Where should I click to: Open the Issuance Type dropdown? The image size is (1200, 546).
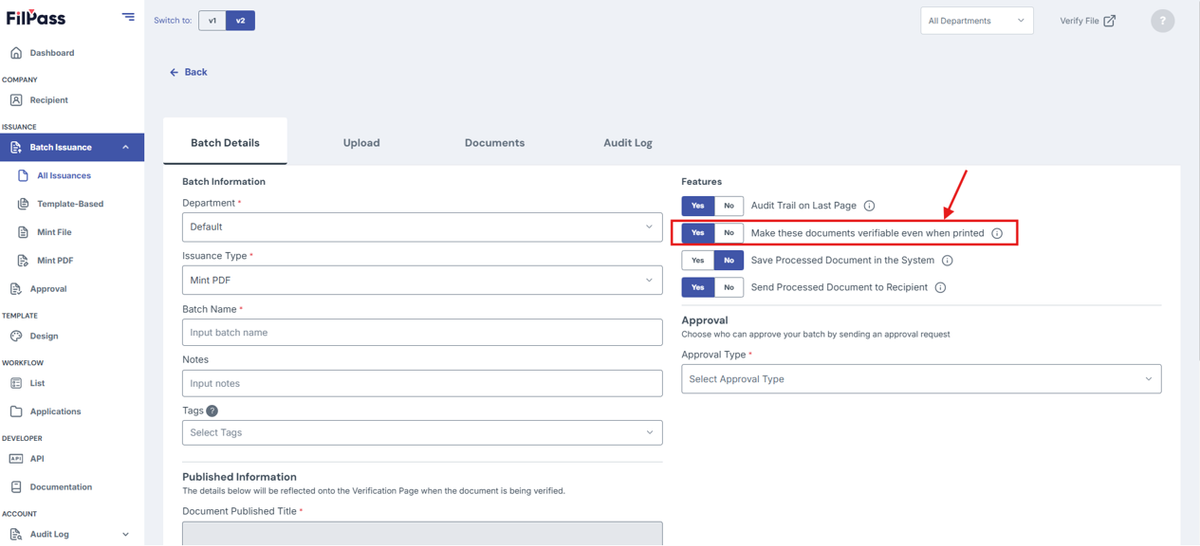[x=422, y=280]
